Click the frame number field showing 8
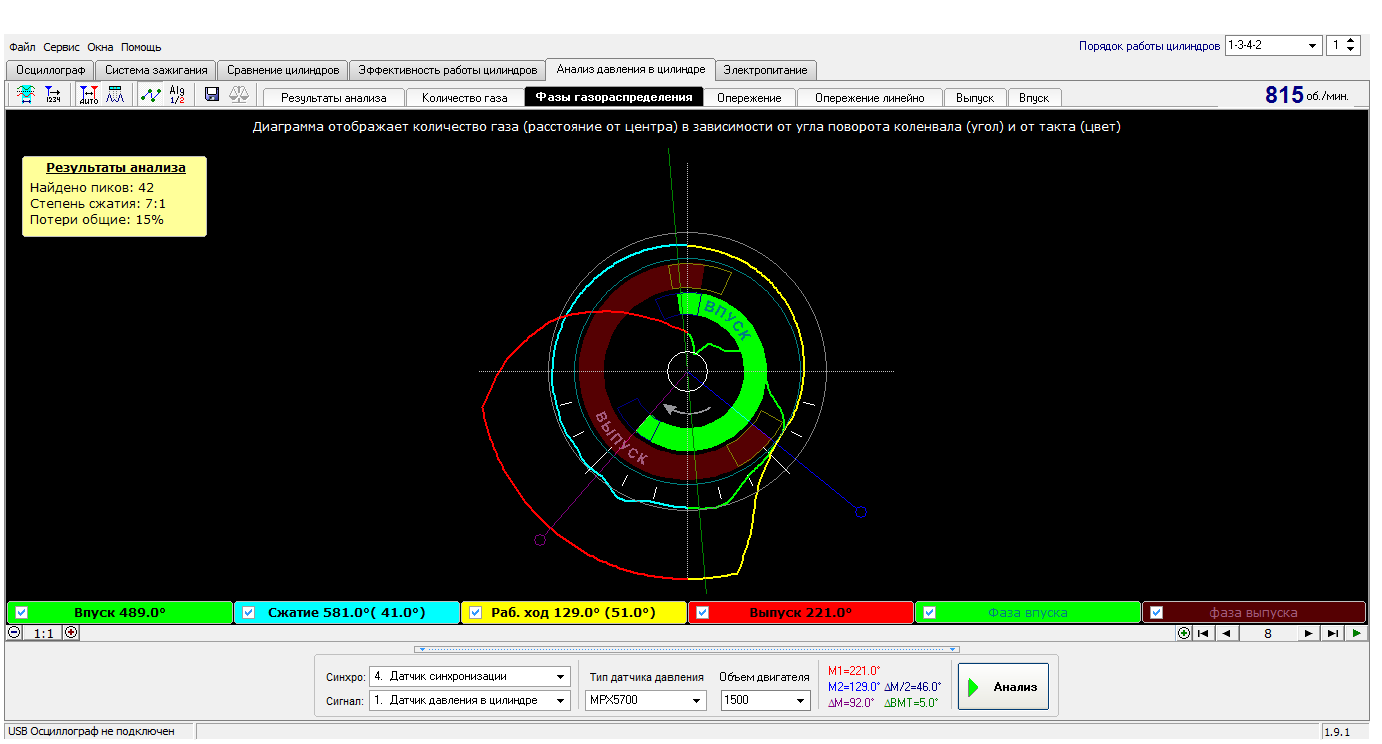 click(x=1268, y=633)
